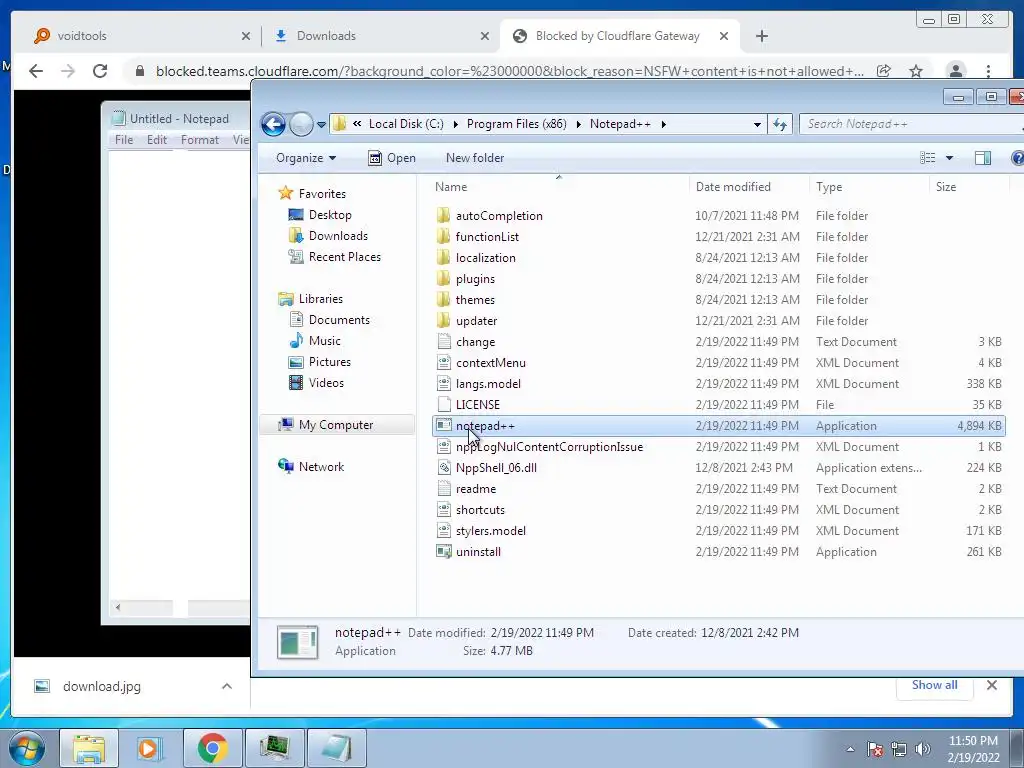
Task: Select the autoCompletion folder icon
Action: (443, 216)
